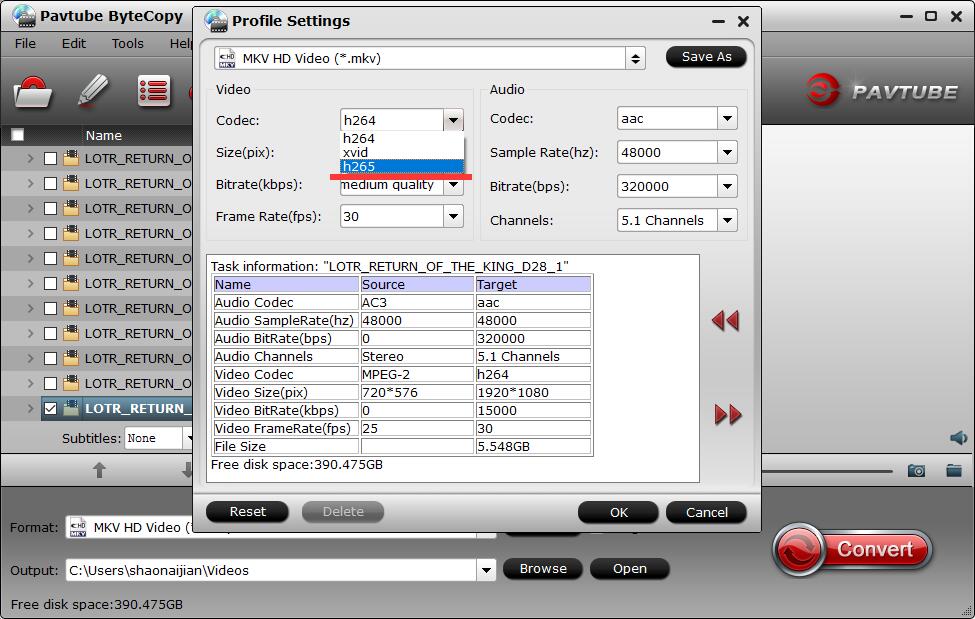
Task: Click the Save As button
Action: [x=706, y=57]
